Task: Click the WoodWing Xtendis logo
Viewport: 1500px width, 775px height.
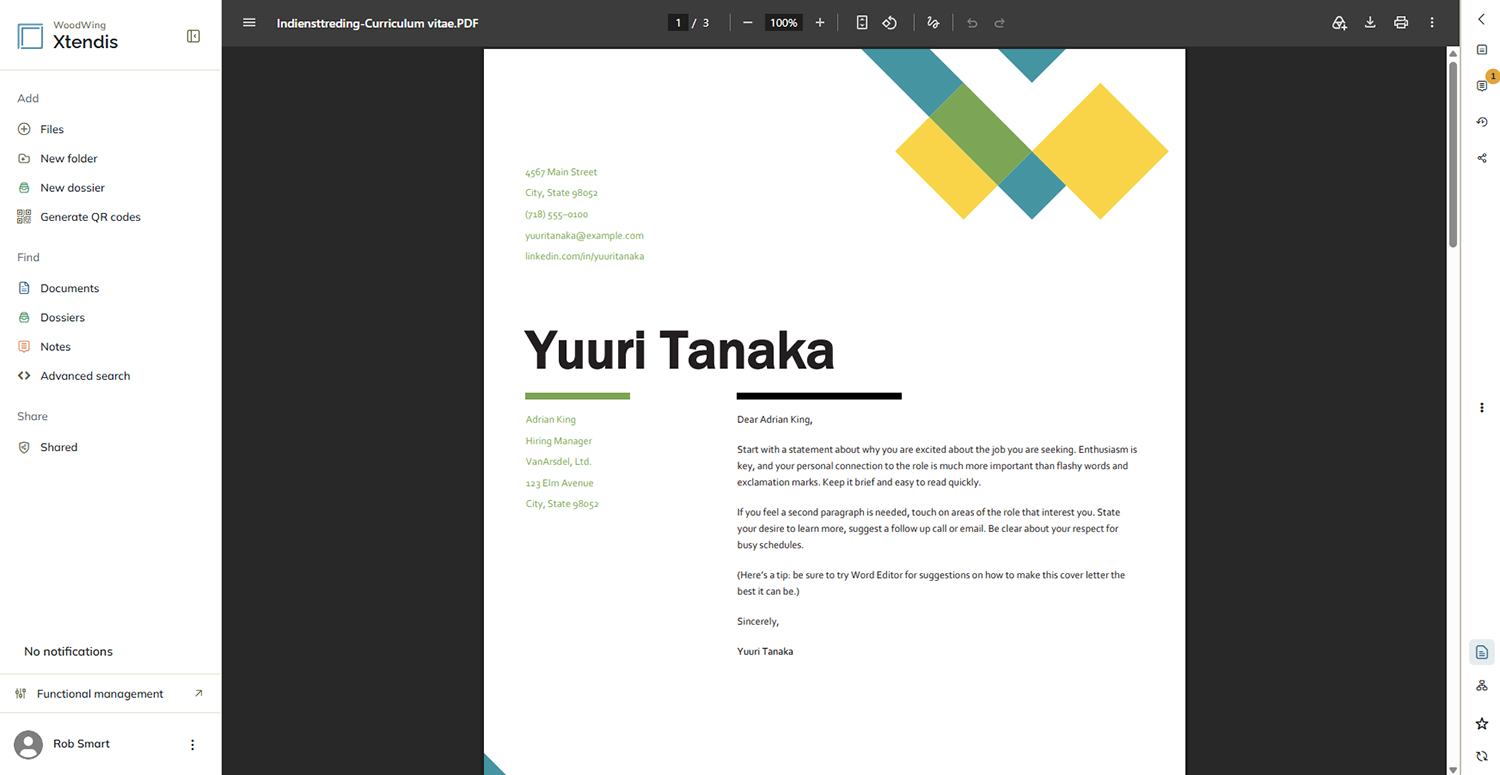Action: tap(68, 35)
